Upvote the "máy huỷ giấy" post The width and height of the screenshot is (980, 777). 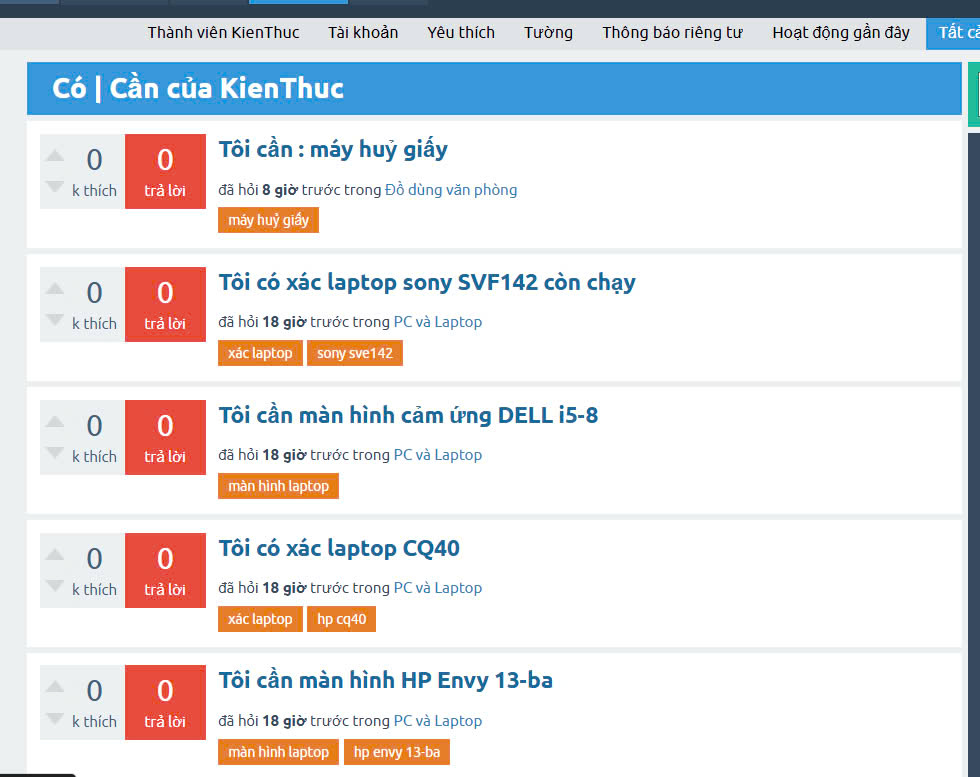click(55, 156)
